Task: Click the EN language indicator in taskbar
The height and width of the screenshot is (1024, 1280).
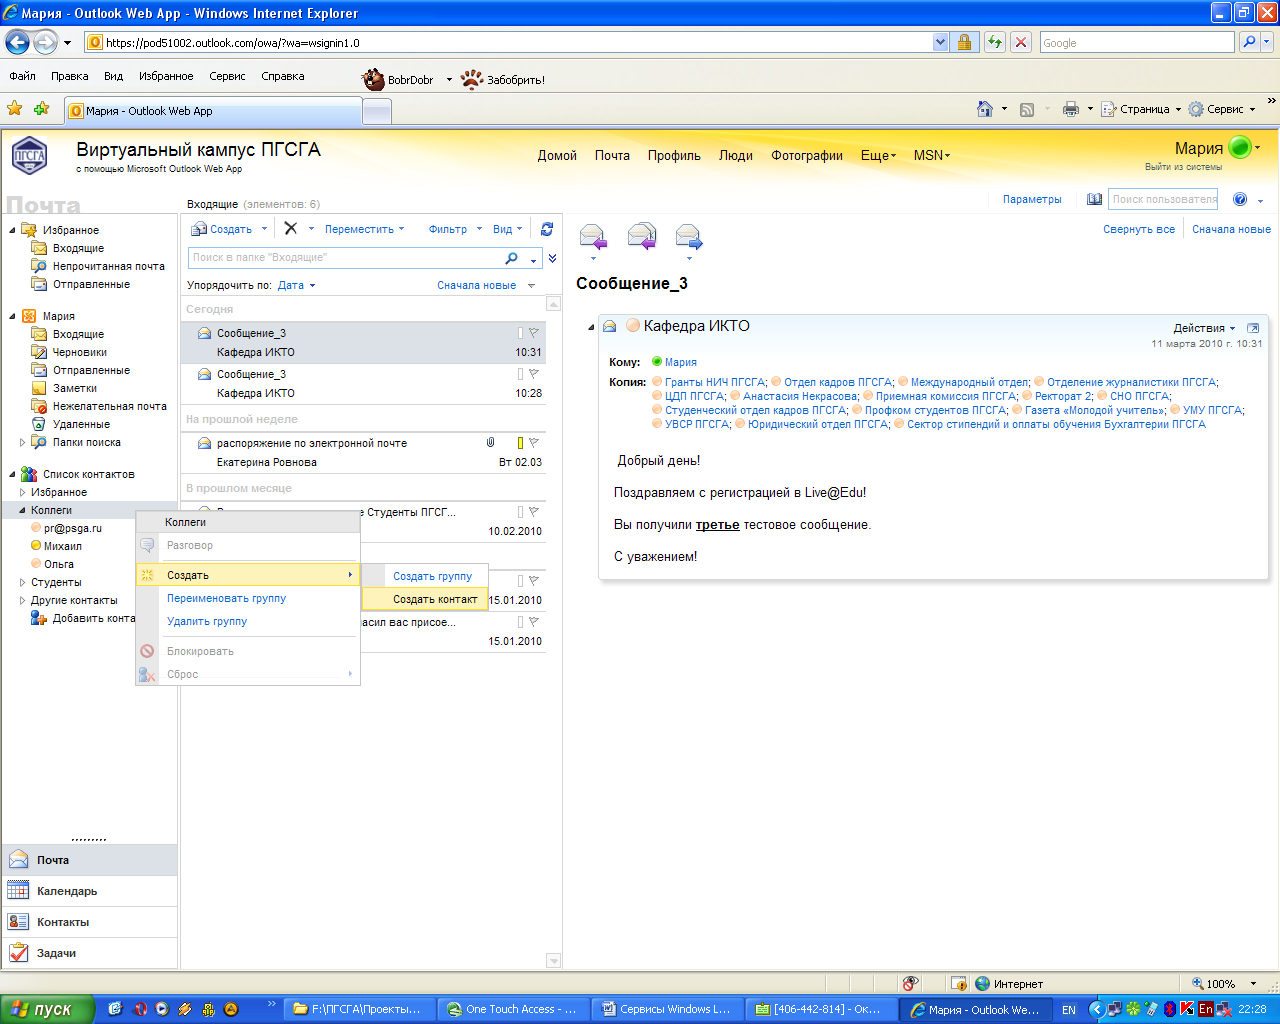Action: coord(1069,1009)
